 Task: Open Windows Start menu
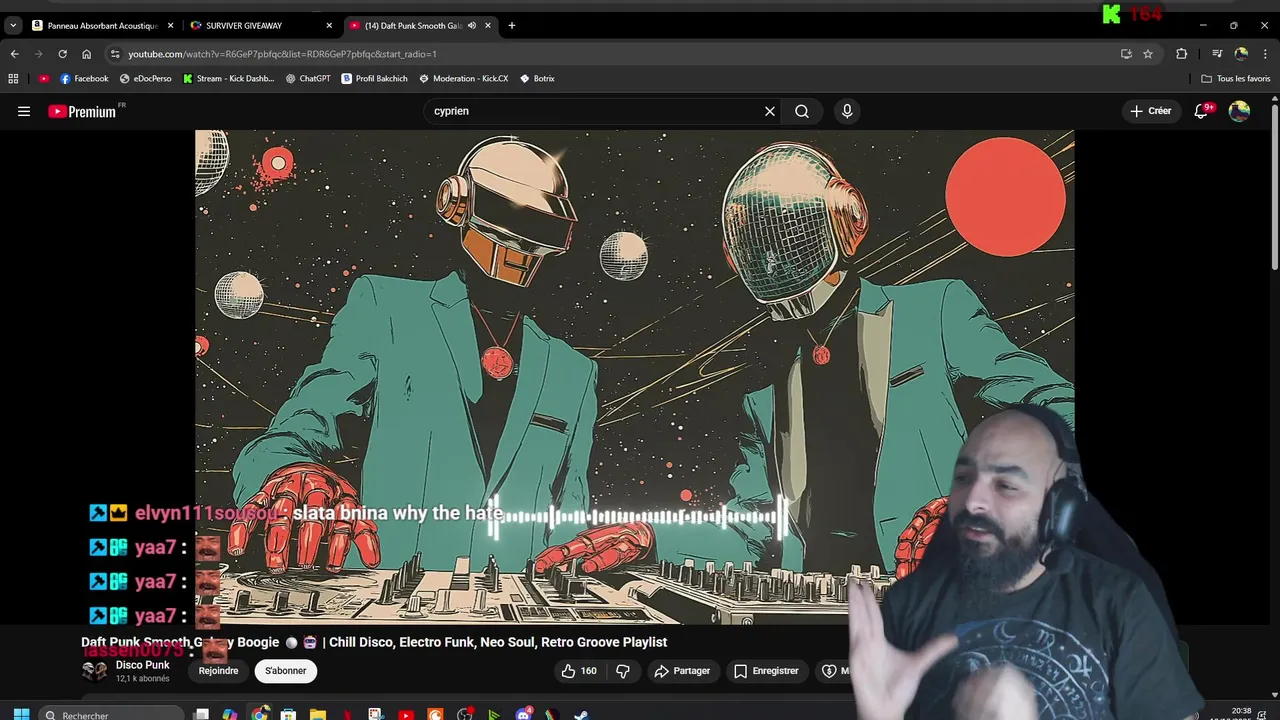[x=21, y=714]
